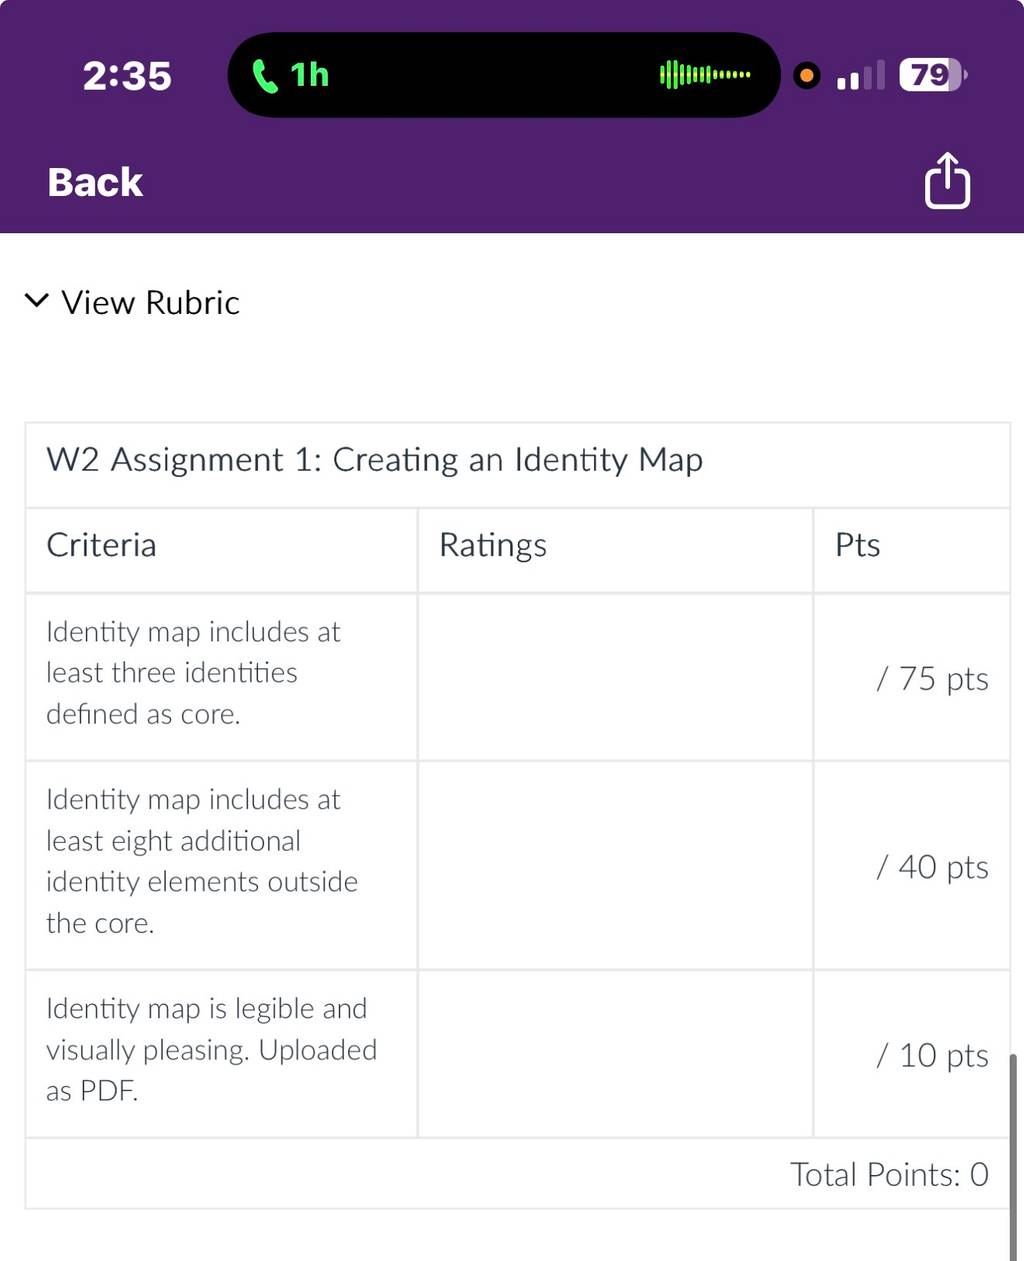Tap the share icon in header
The width and height of the screenshot is (1024, 1261).
coord(947,180)
